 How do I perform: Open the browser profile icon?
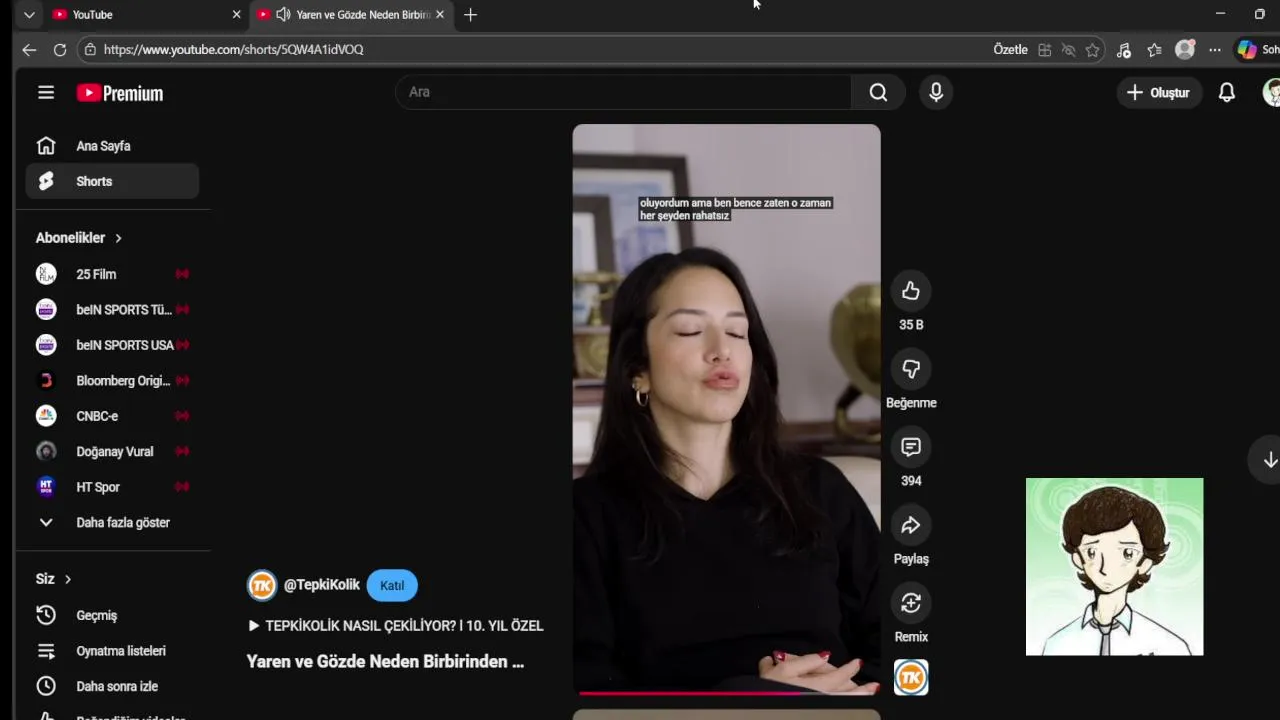[x=1185, y=49]
